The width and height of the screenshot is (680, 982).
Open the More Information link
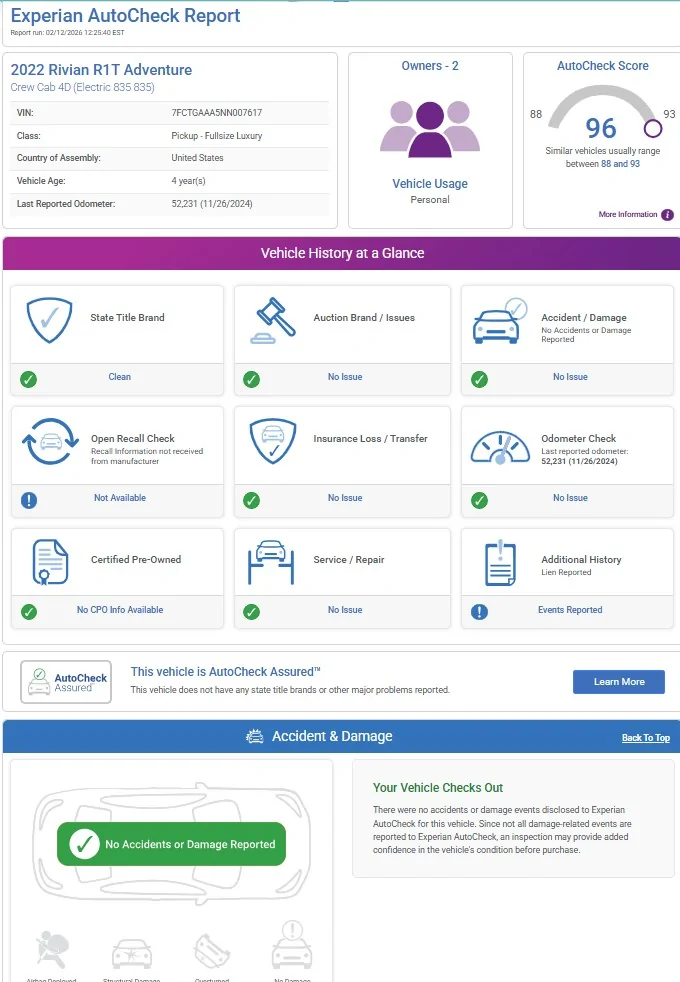click(x=627, y=214)
